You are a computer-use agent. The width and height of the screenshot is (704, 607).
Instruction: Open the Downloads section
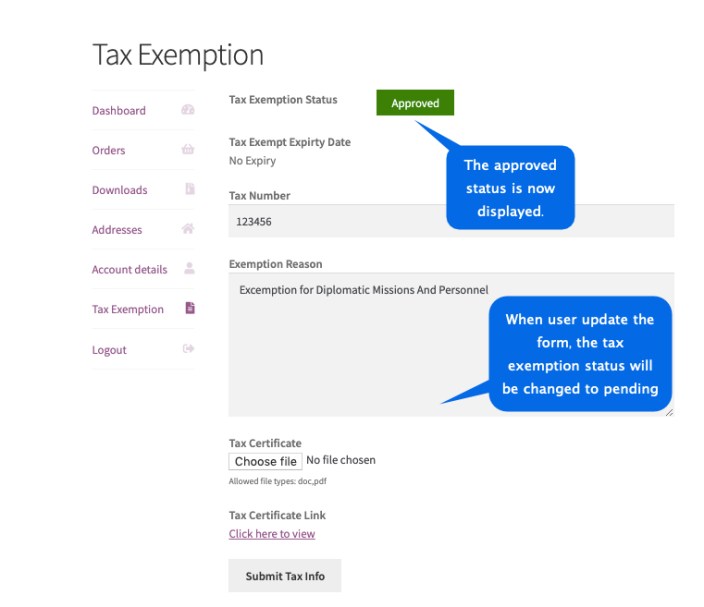pos(119,190)
